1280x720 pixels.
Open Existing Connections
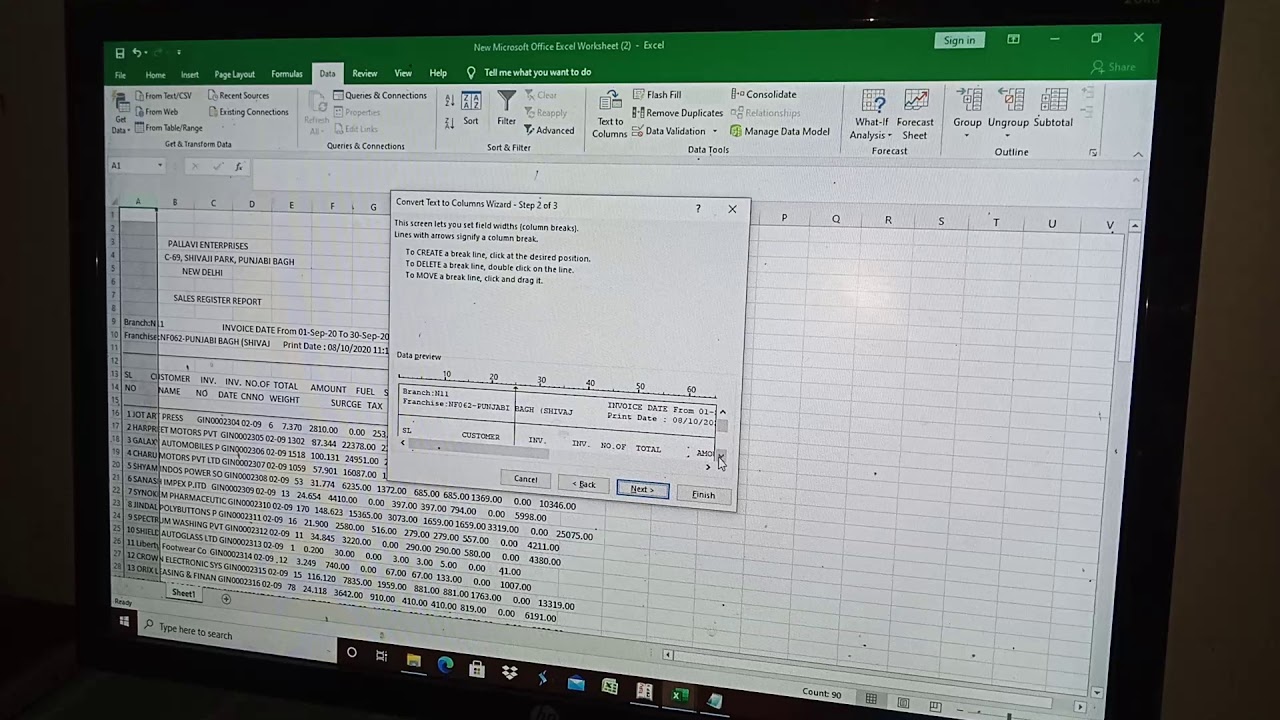pyautogui.click(x=248, y=112)
